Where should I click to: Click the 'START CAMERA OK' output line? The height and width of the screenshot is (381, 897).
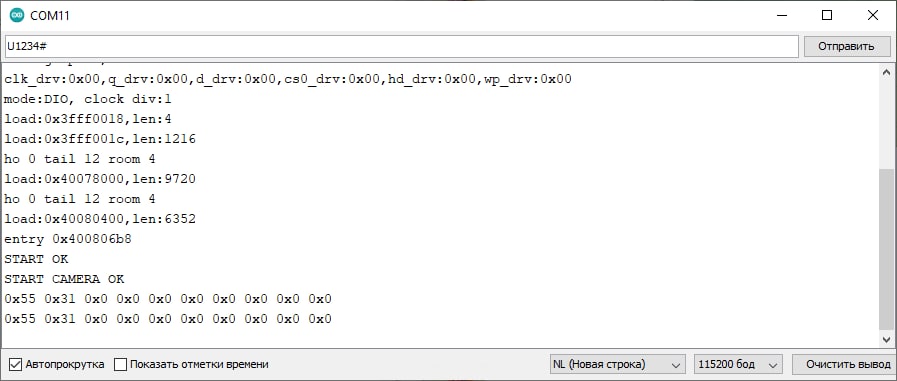pyautogui.click(x=64, y=279)
